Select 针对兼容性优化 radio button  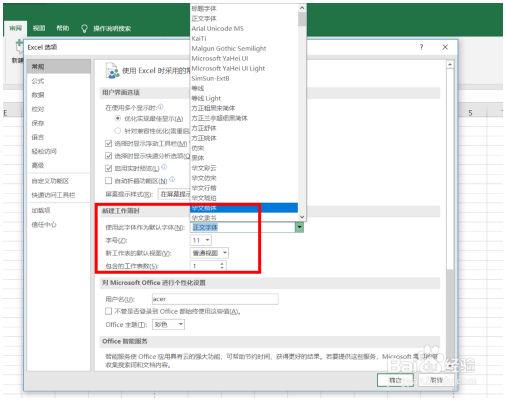(117, 131)
